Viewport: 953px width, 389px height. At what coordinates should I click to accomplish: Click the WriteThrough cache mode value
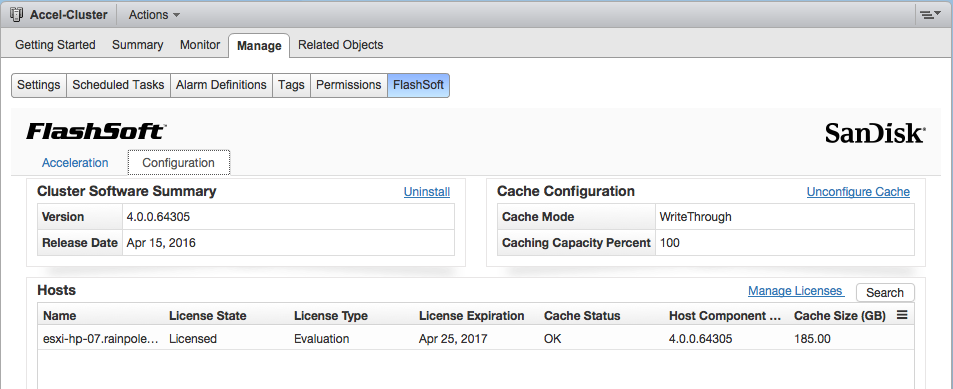pos(695,217)
